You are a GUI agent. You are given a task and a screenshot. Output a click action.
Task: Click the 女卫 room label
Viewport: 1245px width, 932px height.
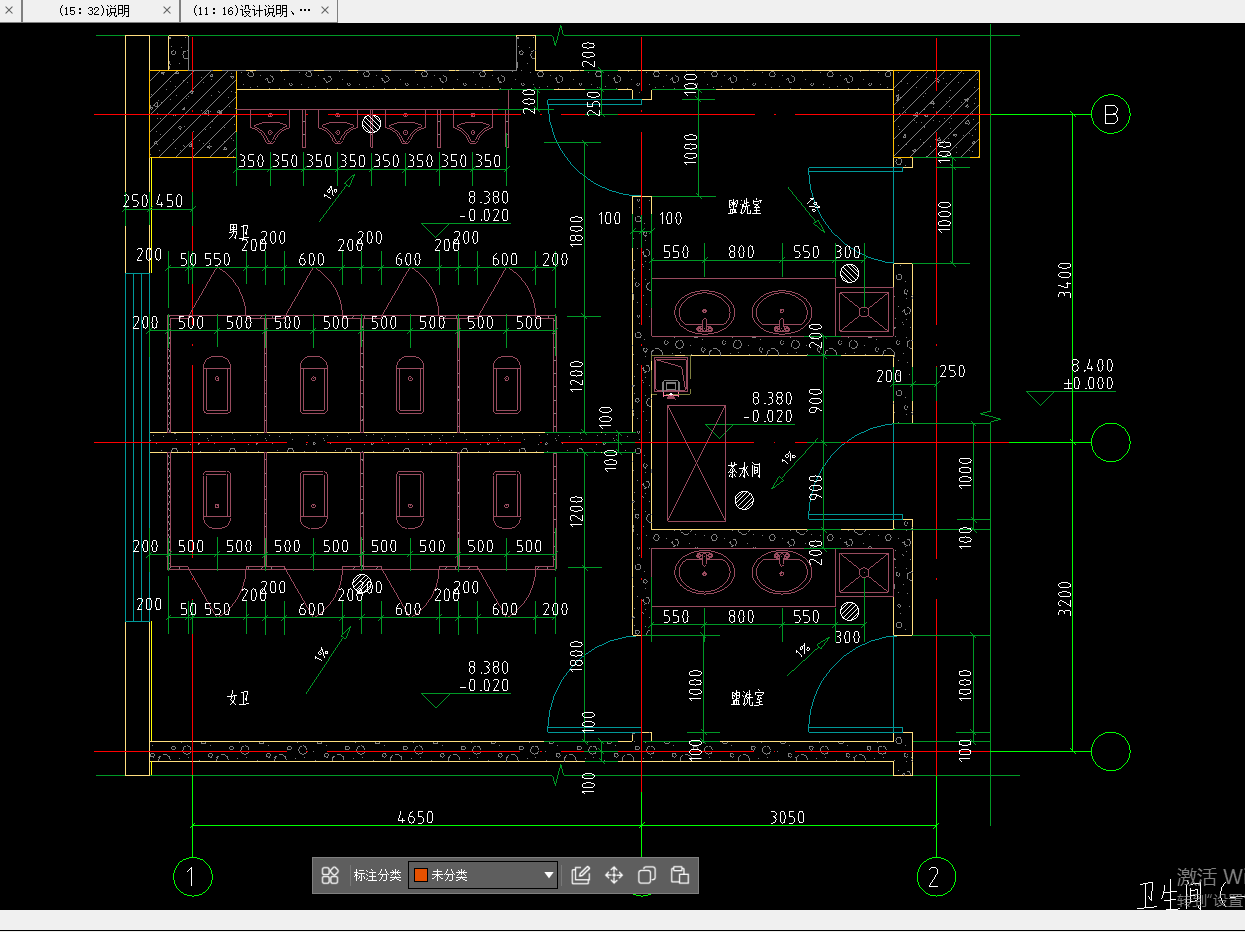pyautogui.click(x=238, y=698)
